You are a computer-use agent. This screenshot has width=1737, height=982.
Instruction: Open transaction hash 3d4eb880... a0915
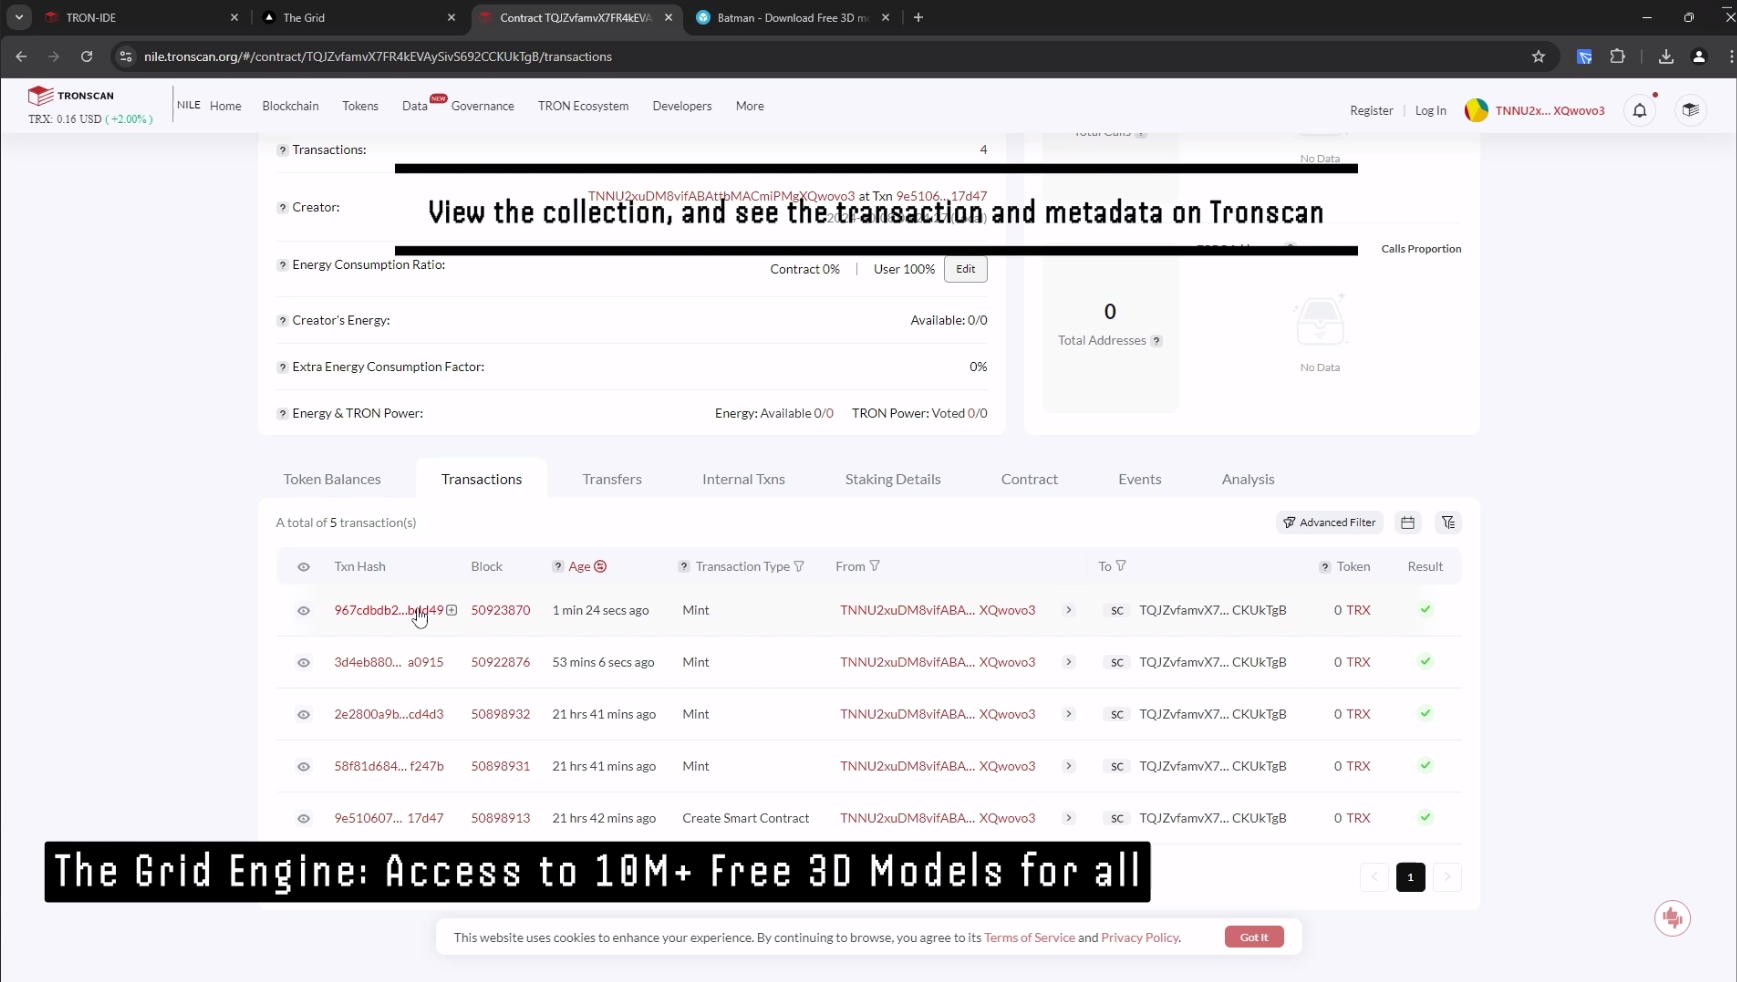(389, 662)
